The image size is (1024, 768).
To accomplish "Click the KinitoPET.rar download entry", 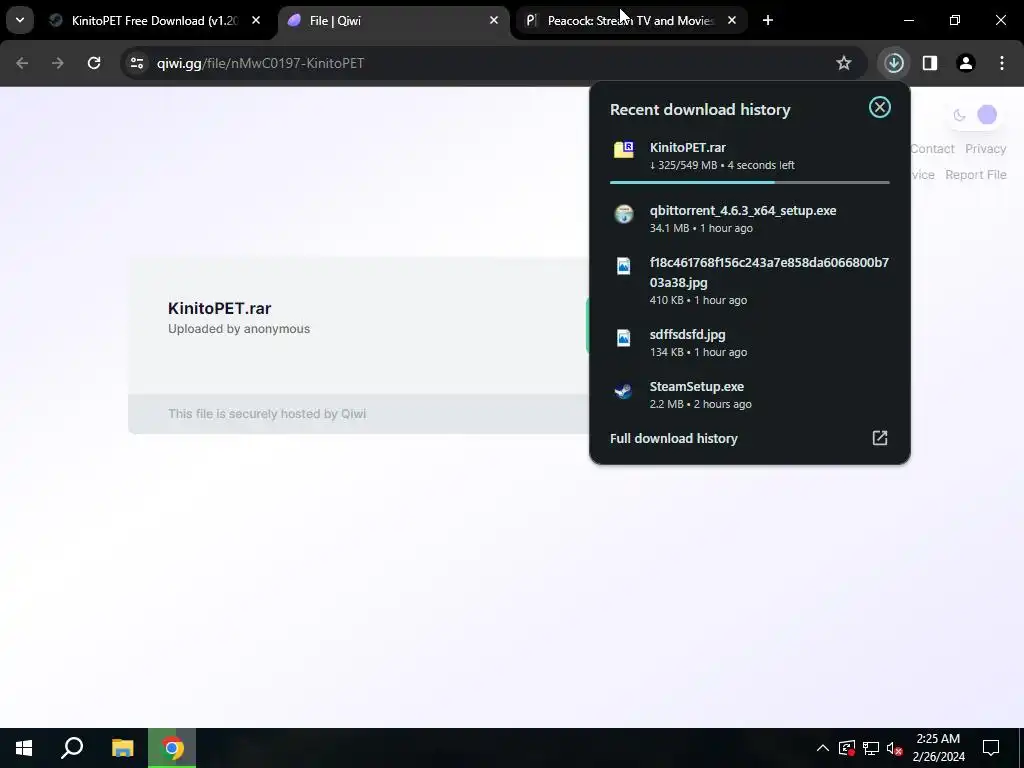I will coord(750,156).
